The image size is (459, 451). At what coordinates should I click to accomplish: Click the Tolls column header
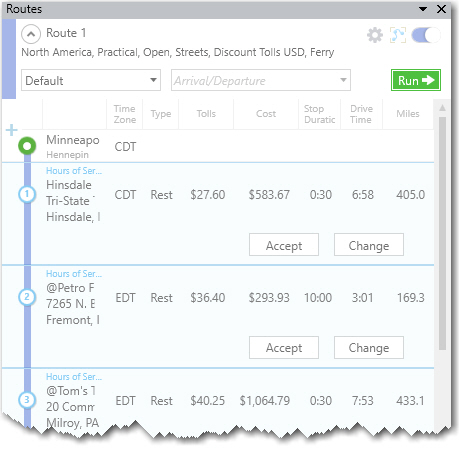(x=206, y=114)
